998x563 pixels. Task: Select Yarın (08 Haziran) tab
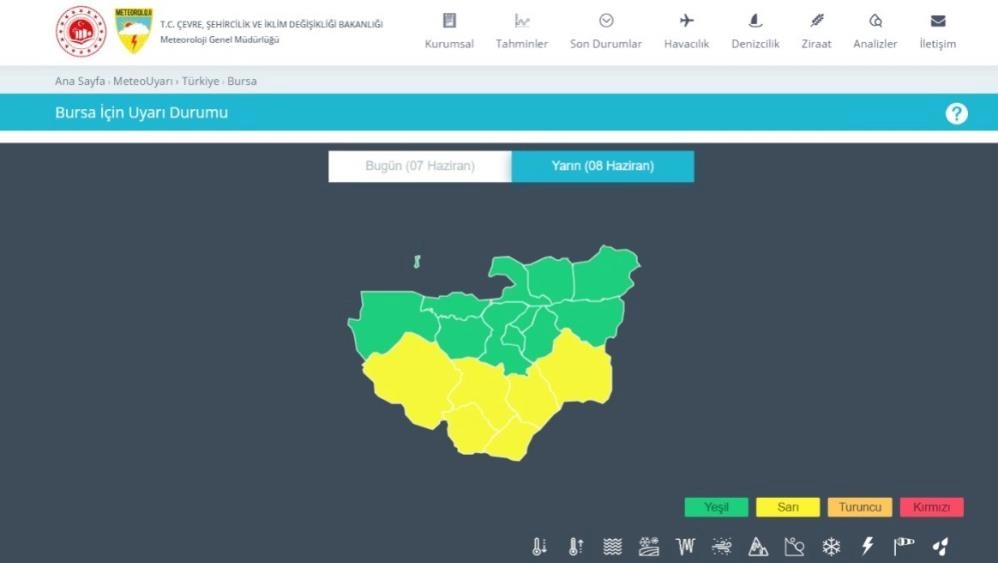coord(602,166)
